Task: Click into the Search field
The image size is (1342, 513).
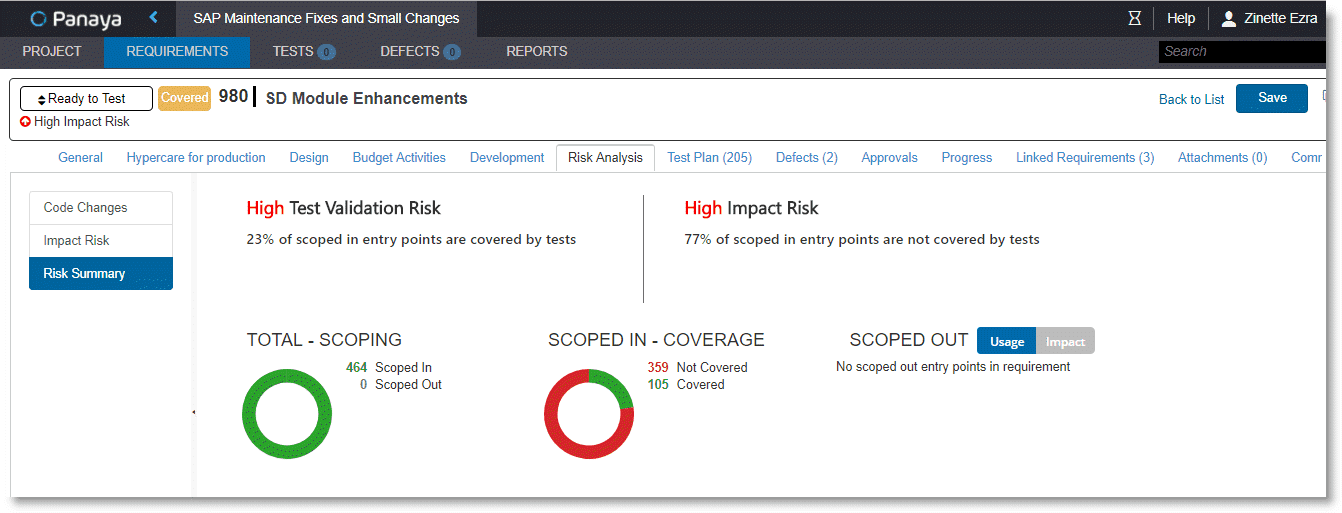Action: (1242, 51)
